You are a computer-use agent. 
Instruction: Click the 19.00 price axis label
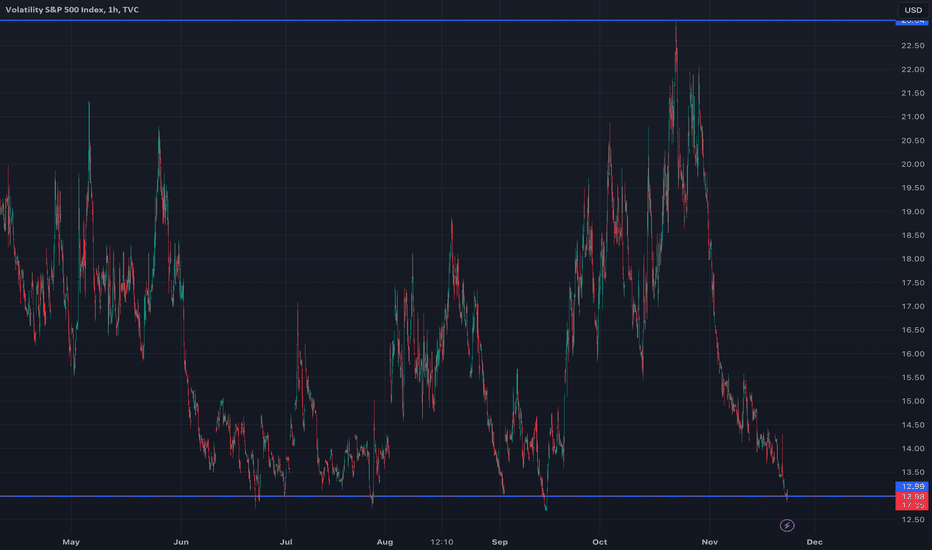pyautogui.click(x=913, y=212)
